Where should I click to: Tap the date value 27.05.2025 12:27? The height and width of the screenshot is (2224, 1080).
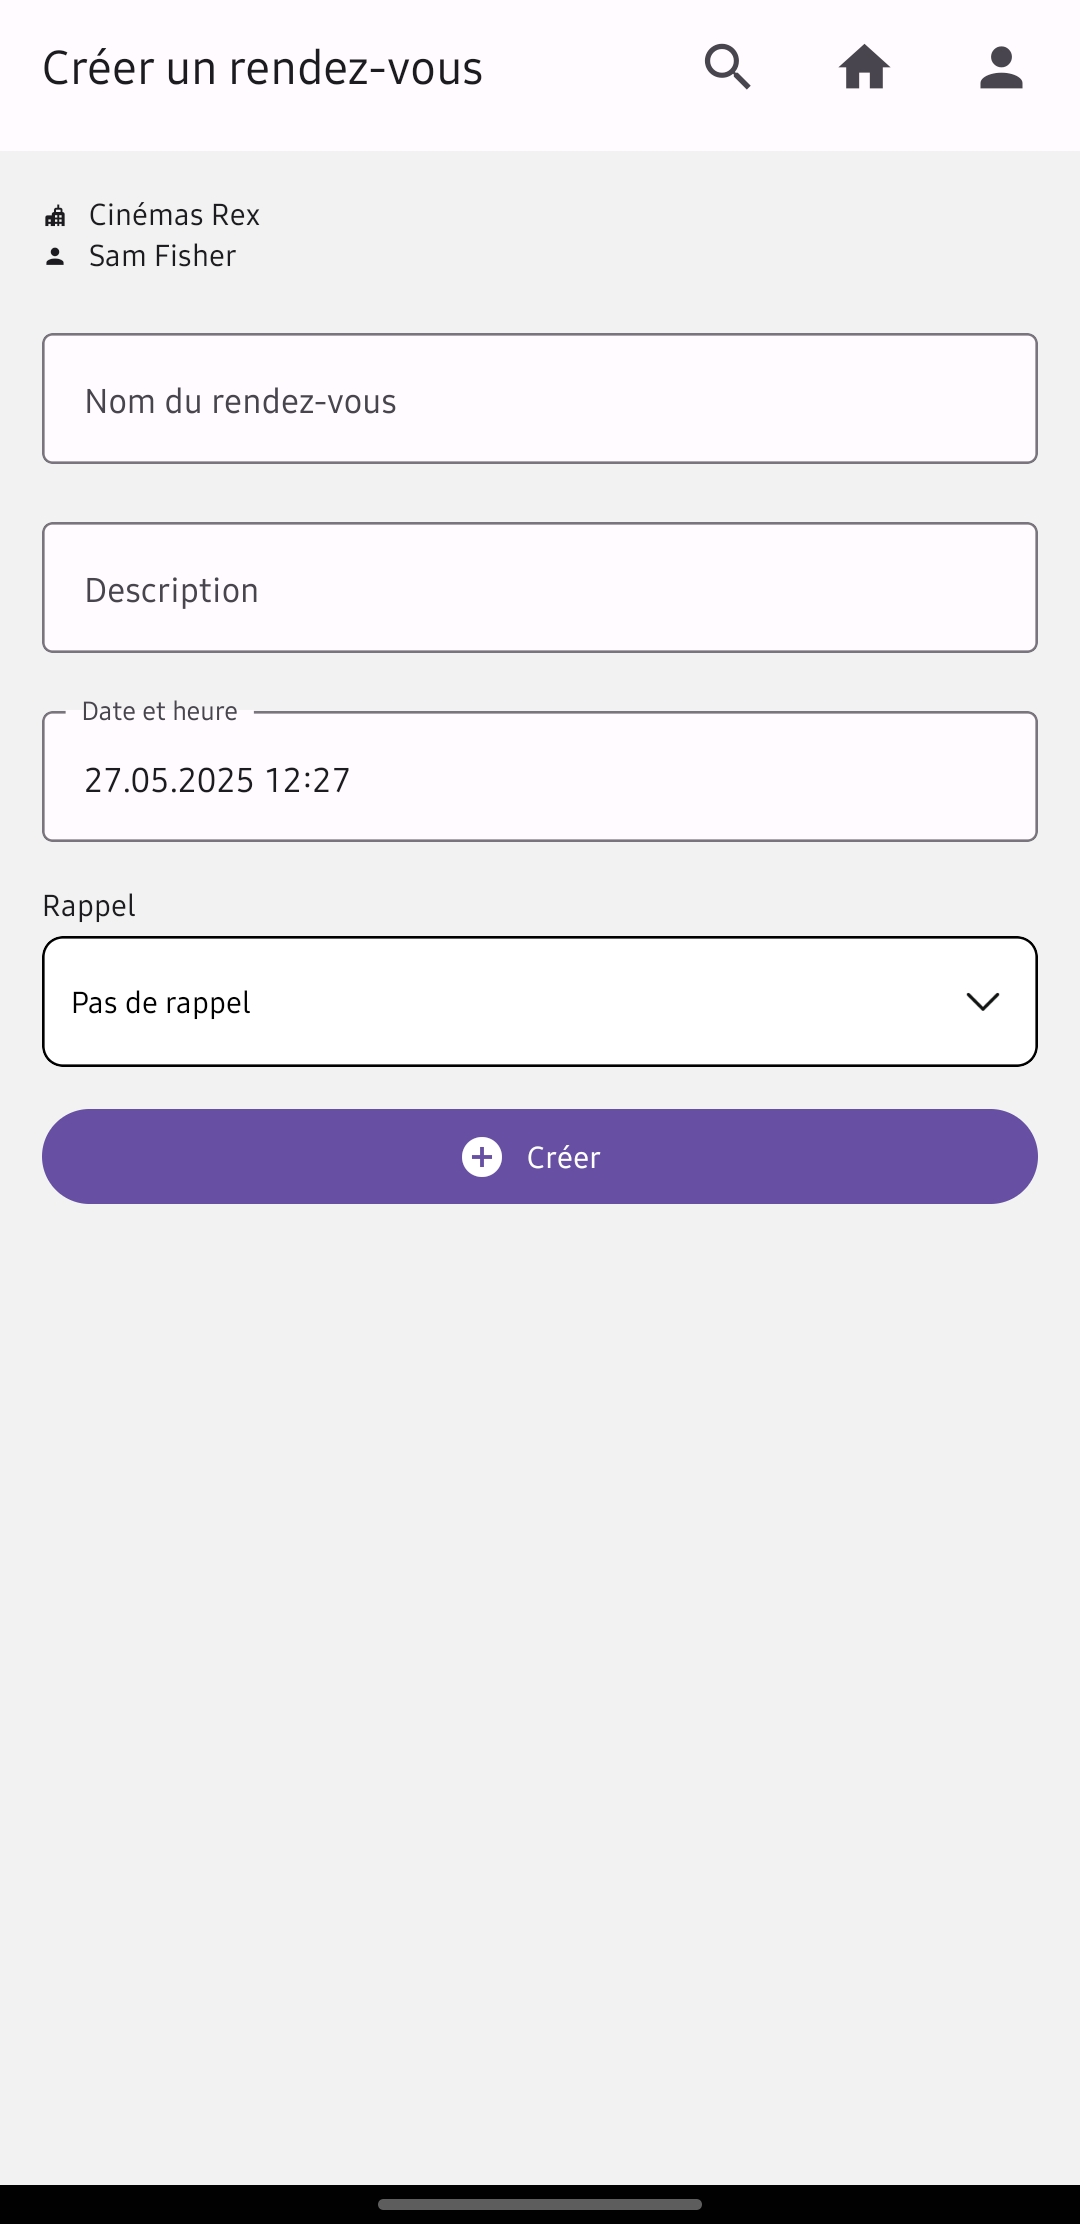pos(217,780)
